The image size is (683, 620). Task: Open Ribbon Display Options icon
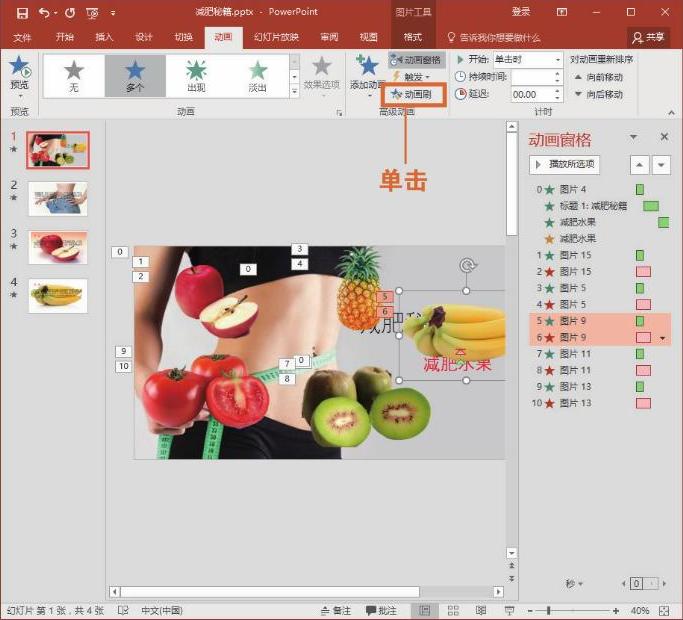[562, 12]
